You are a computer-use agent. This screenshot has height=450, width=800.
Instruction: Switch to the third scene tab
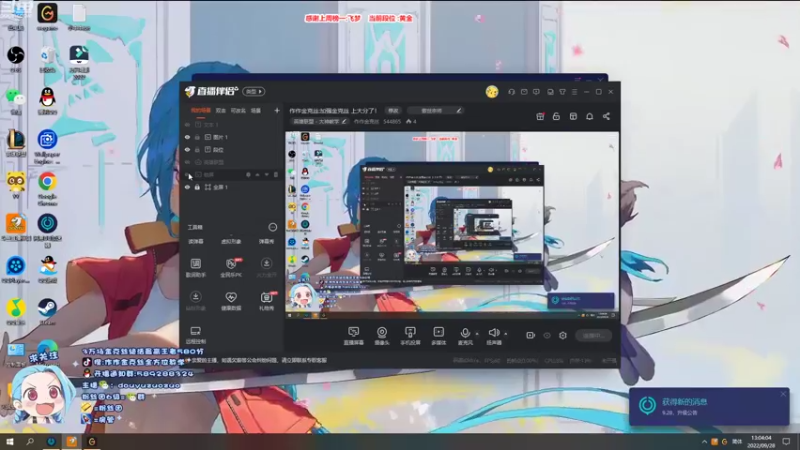tap(238, 110)
